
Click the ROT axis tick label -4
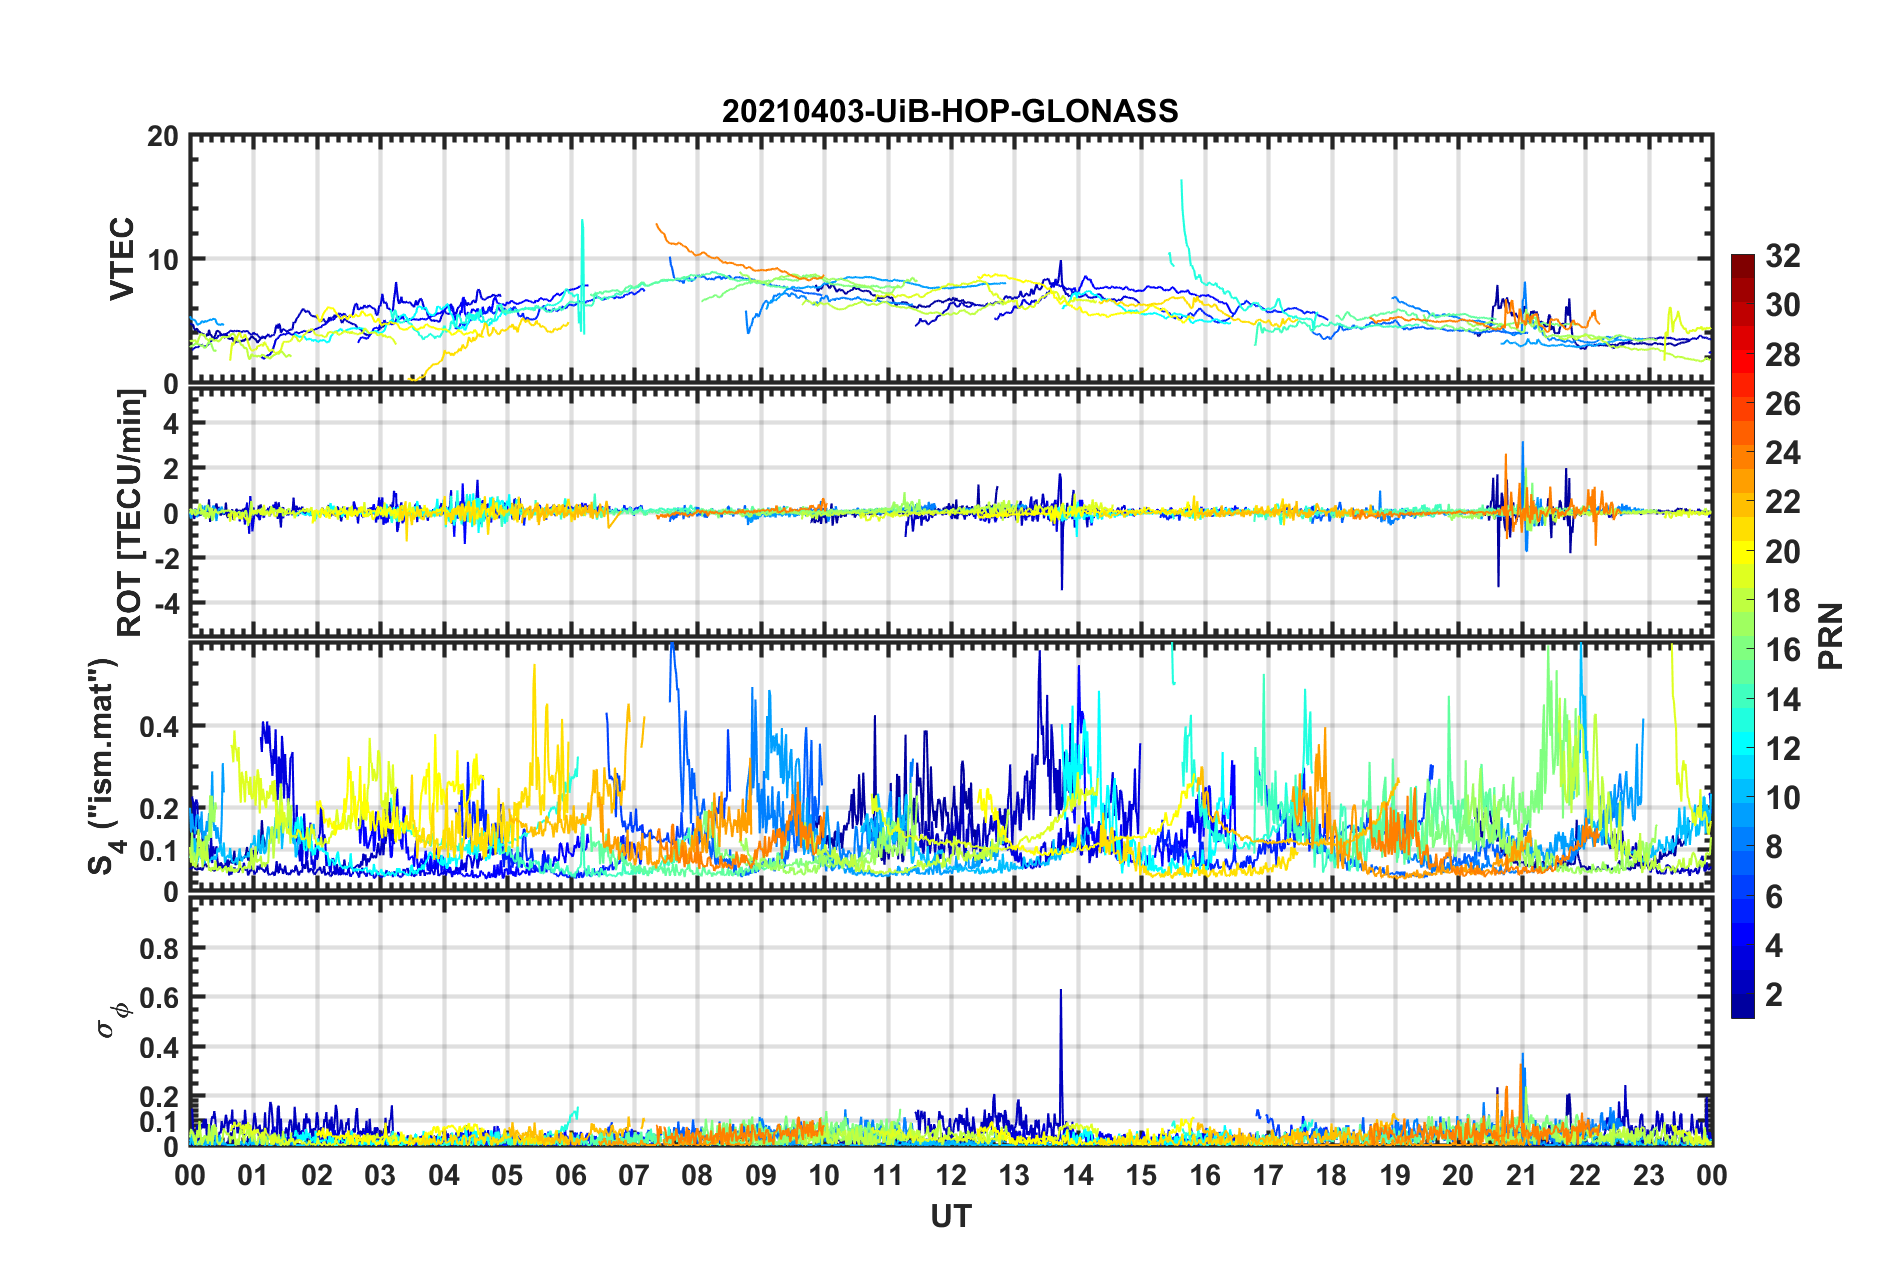(x=163, y=603)
